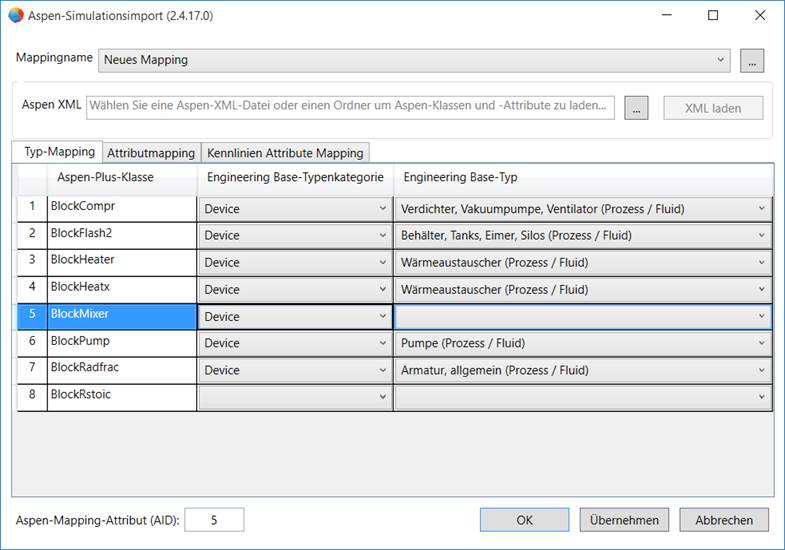
Task: Click the Abbrechen button
Action: pyautogui.click(x=723, y=520)
